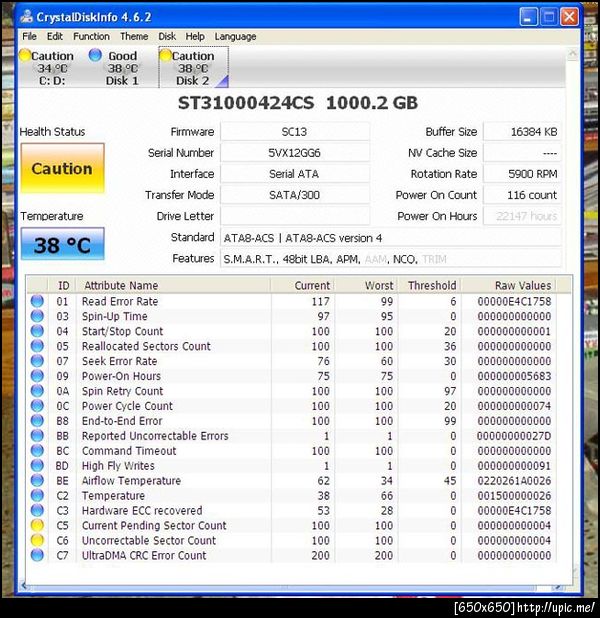The height and width of the screenshot is (618, 600).
Task: Click the Firmware SC13 field
Action: pyautogui.click(x=295, y=132)
